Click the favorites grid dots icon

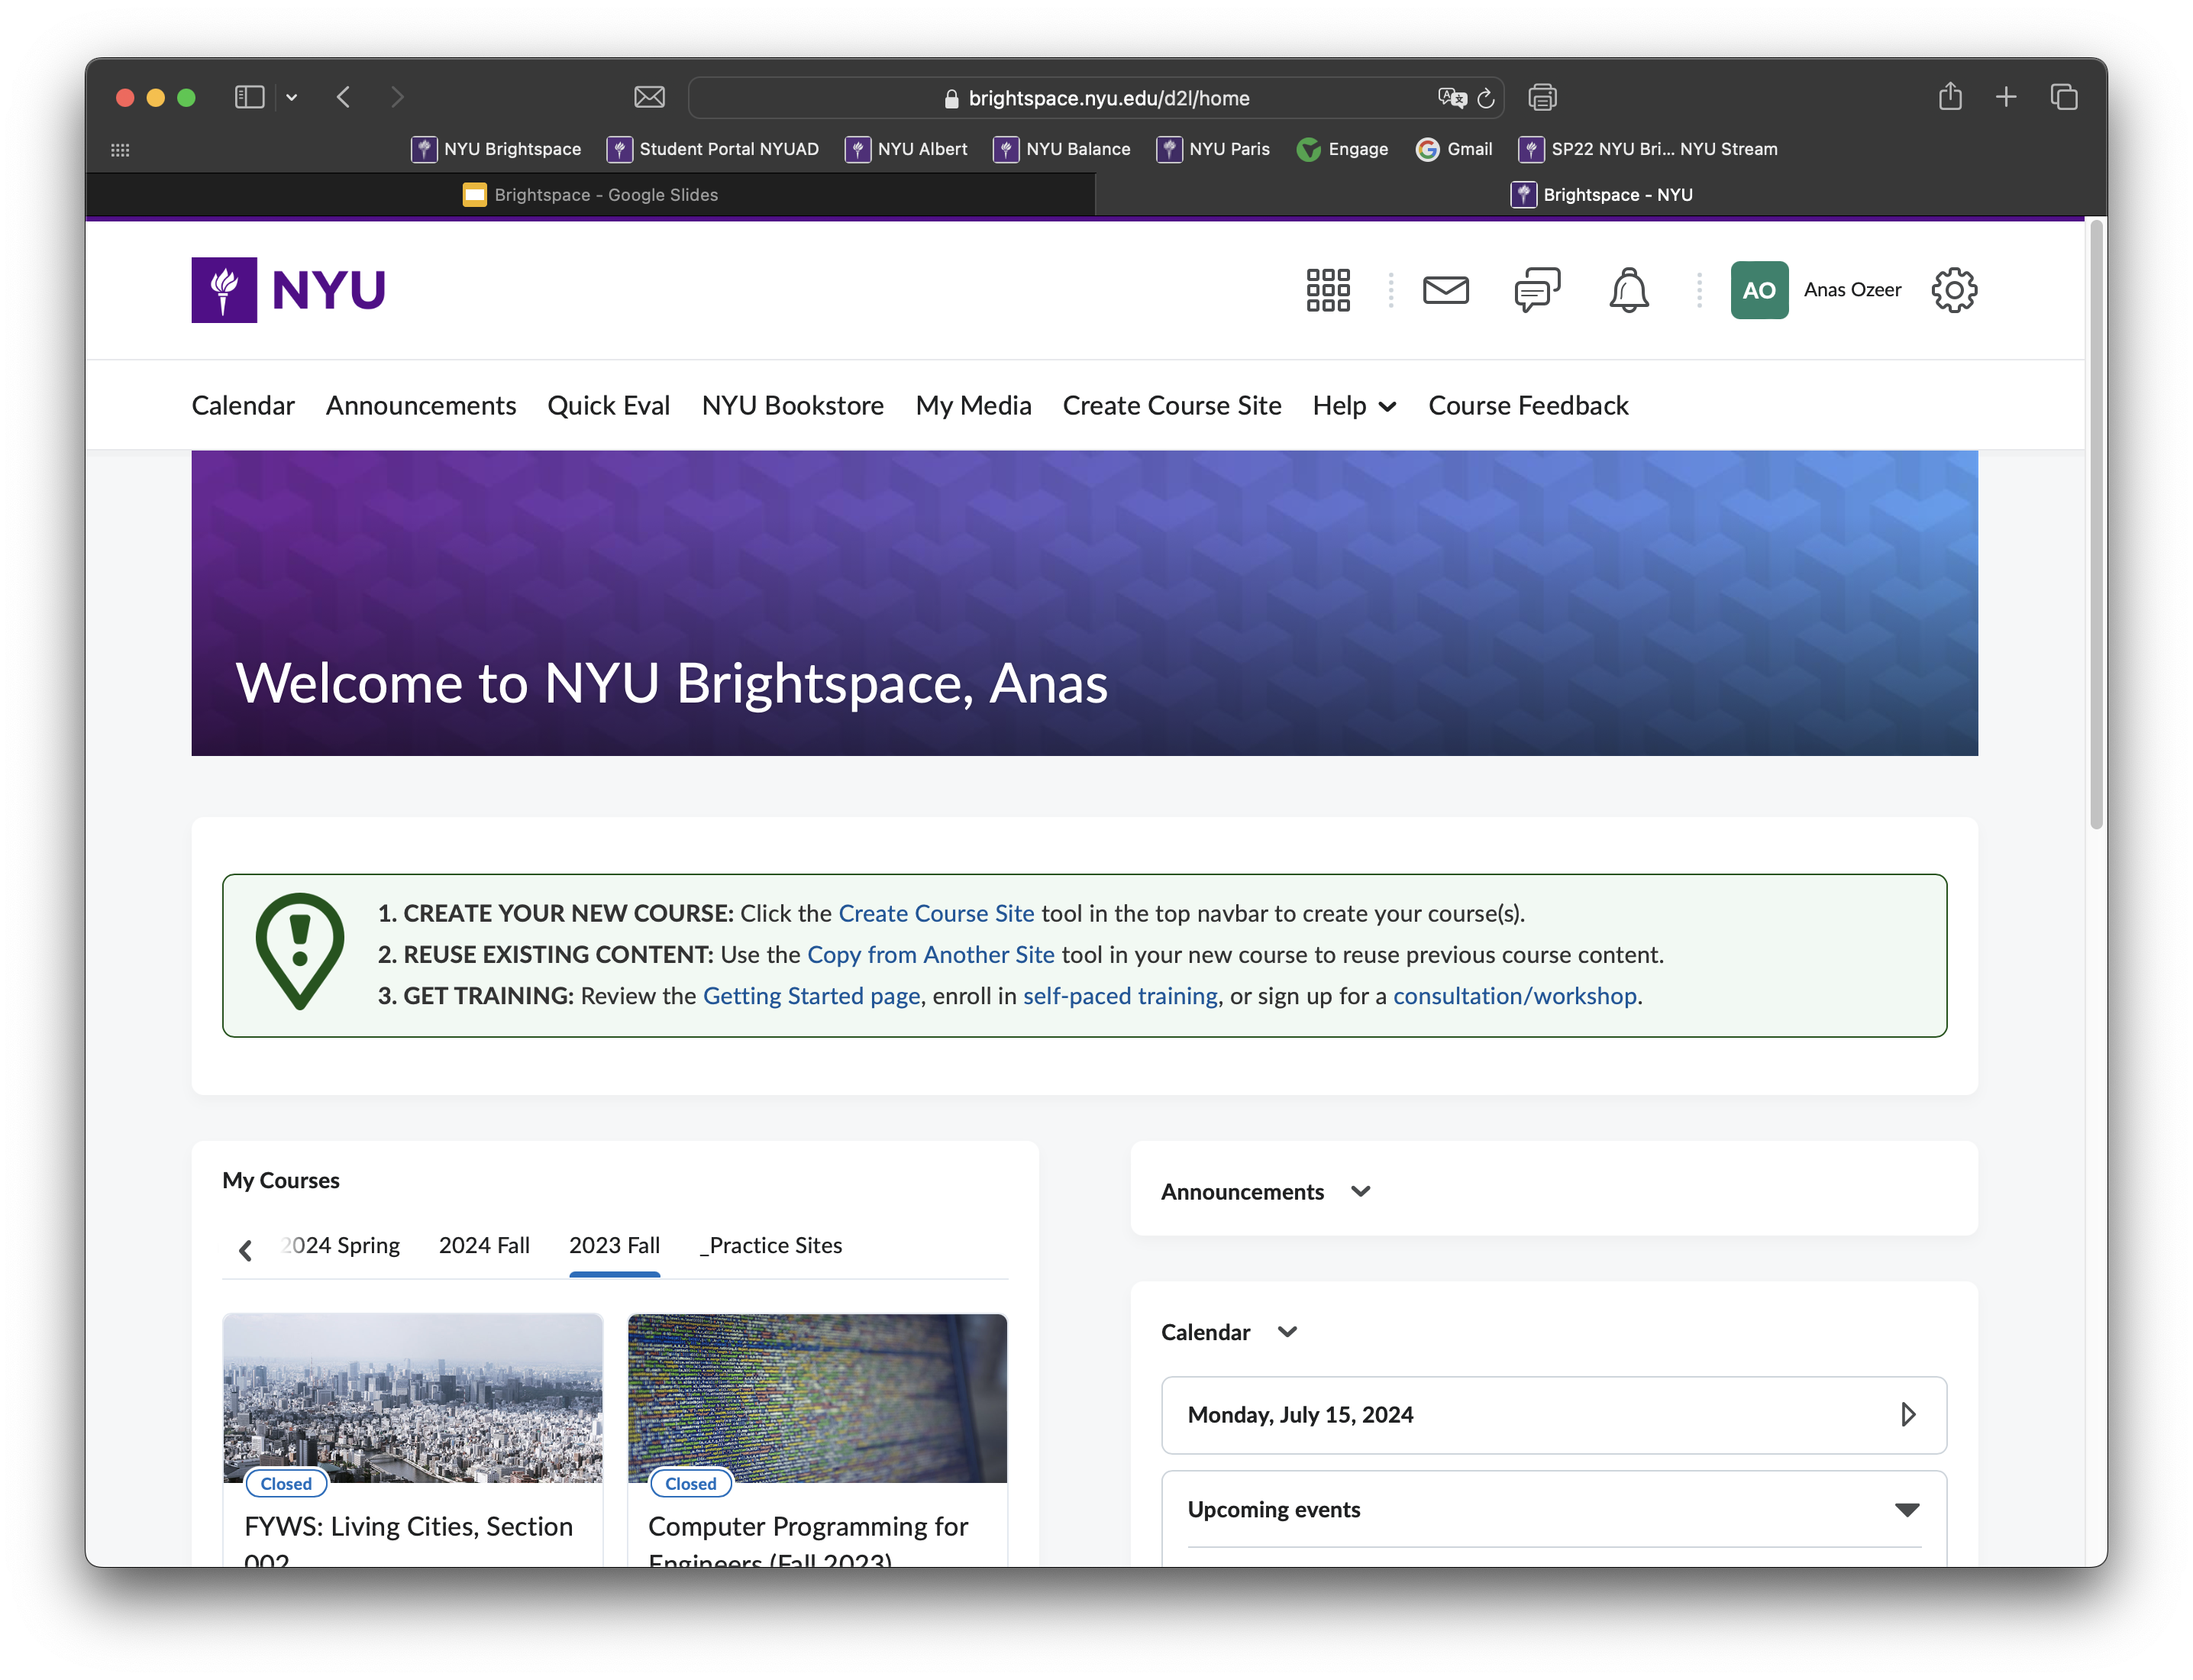tap(120, 150)
